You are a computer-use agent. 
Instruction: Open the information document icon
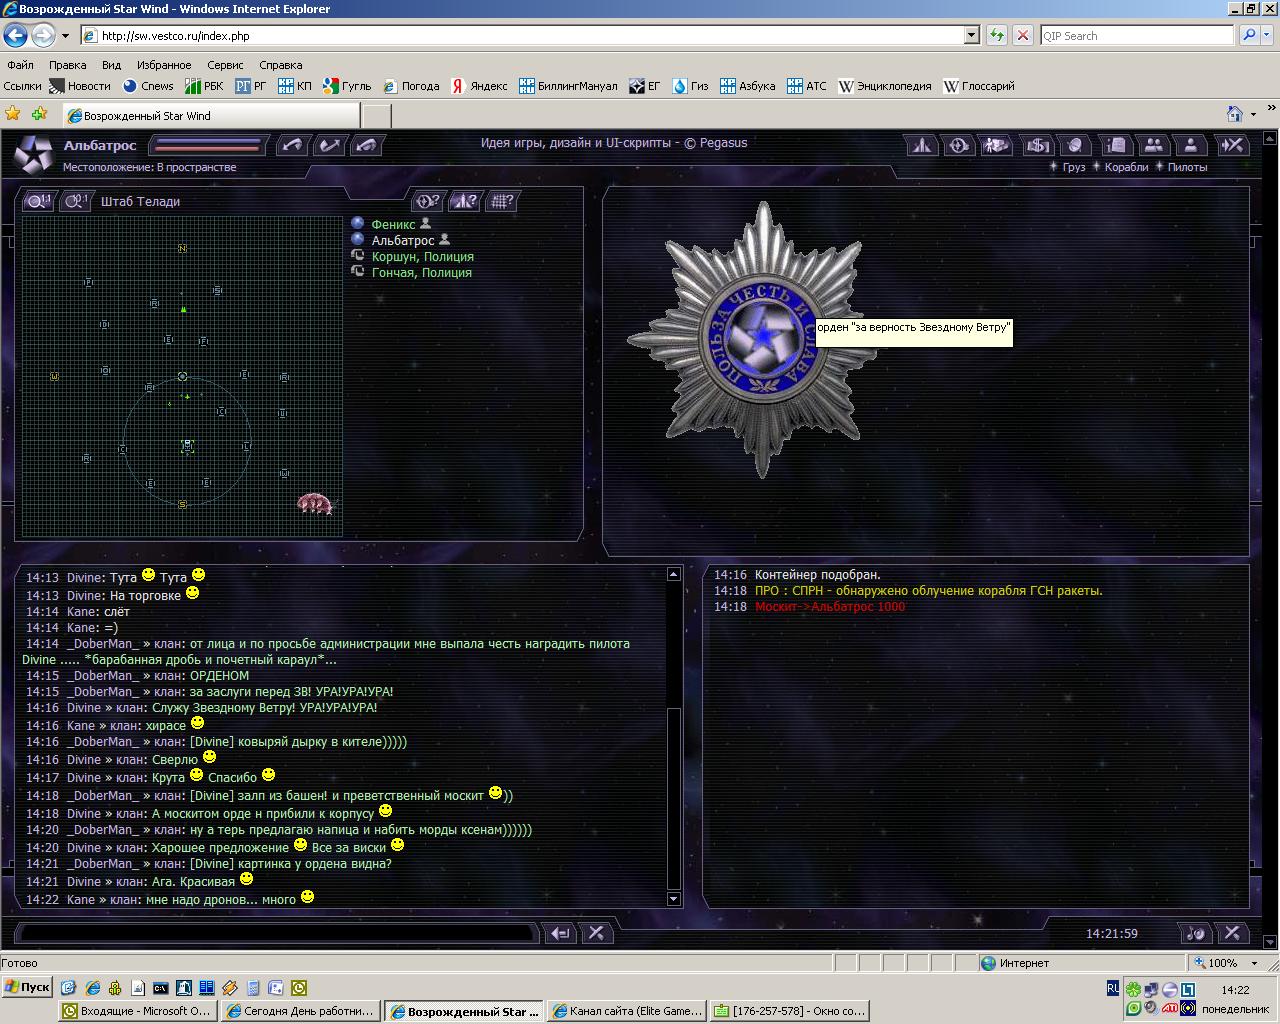point(1116,145)
